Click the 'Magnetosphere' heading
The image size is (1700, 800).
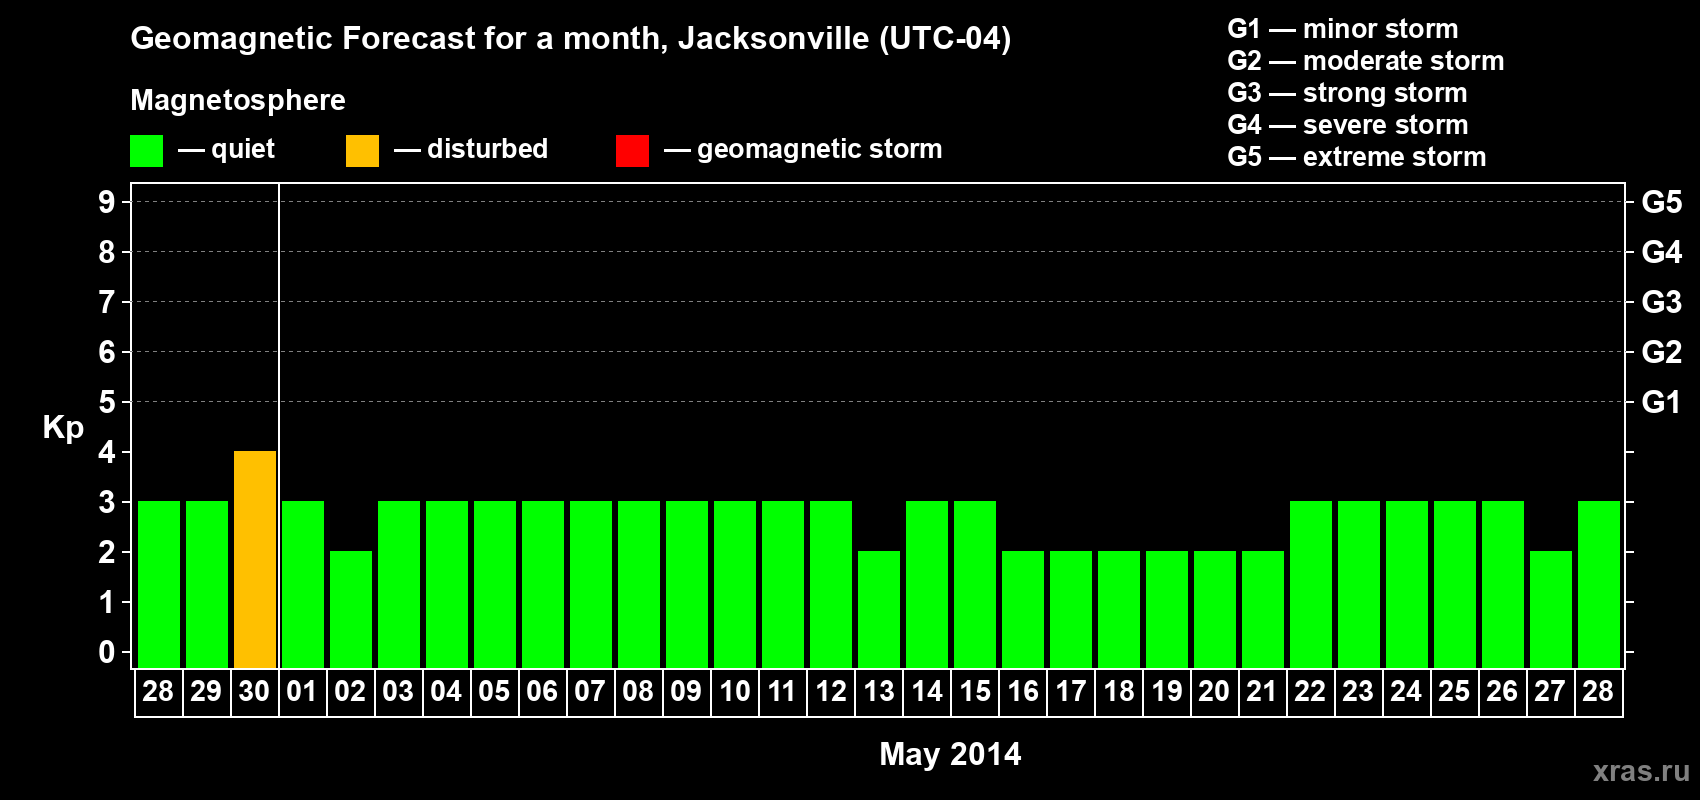click(x=238, y=100)
